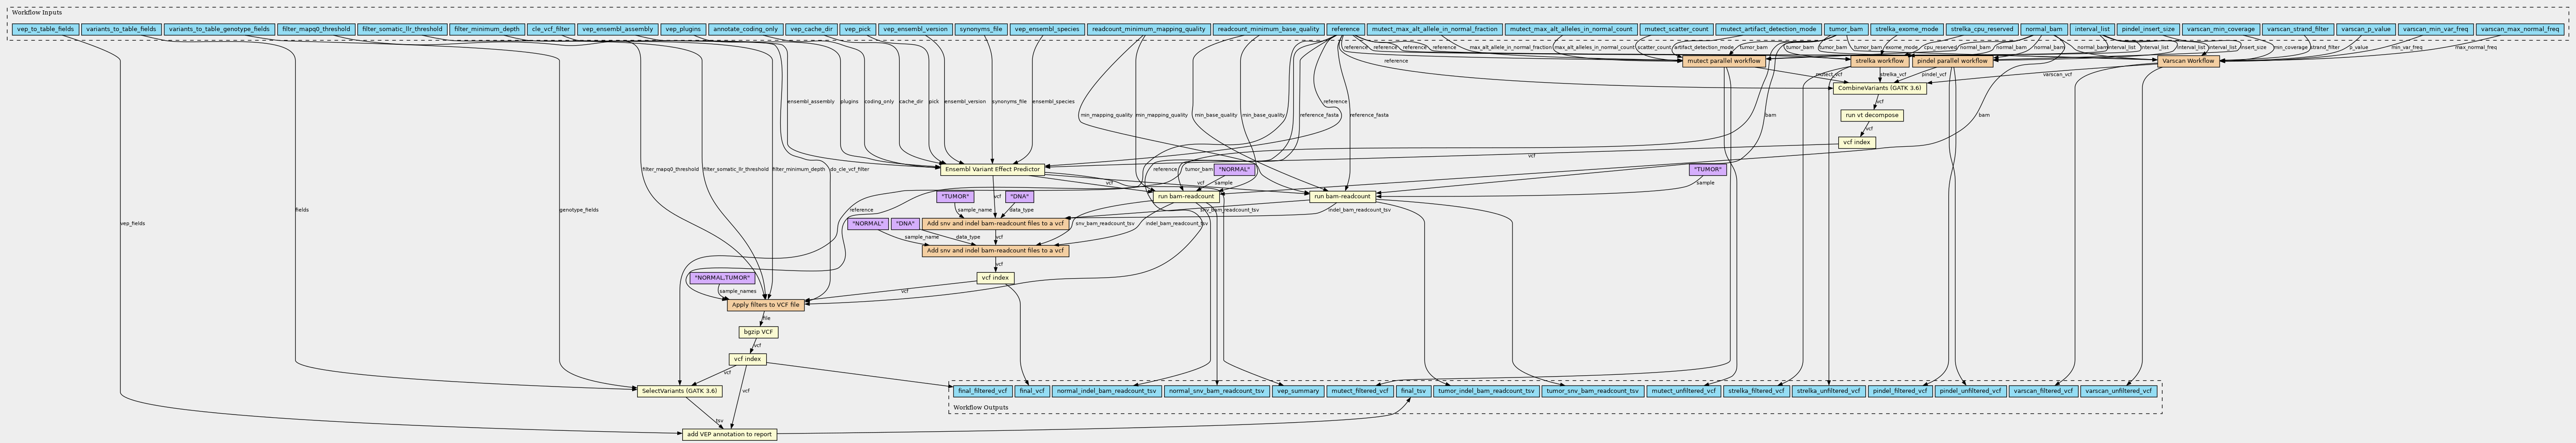Select the mutect_artifact_detection_mode input node
This screenshot has height=443, width=2576.
pos(1767,30)
